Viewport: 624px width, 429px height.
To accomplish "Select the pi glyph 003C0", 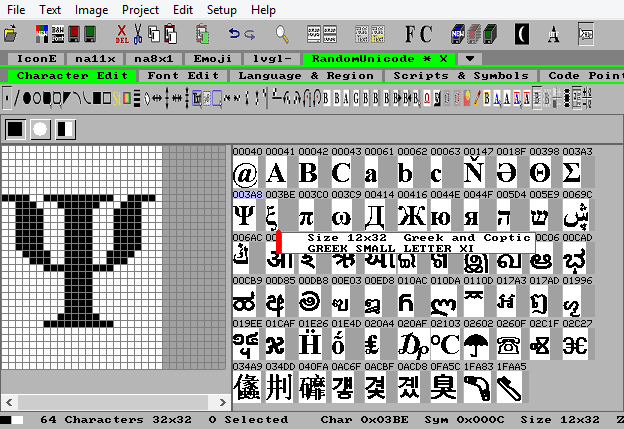I will coord(306,215).
